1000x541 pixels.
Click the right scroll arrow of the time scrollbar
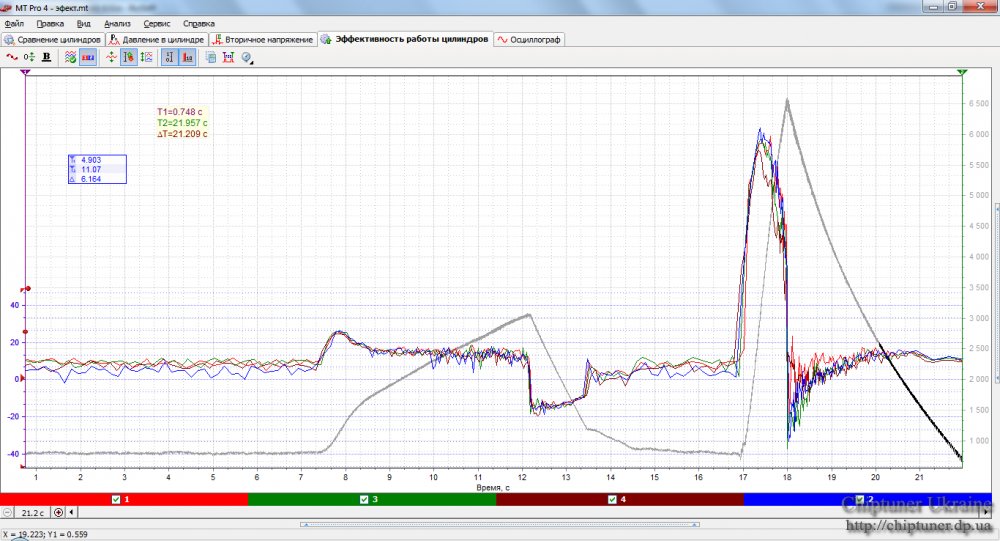click(x=986, y=512)
